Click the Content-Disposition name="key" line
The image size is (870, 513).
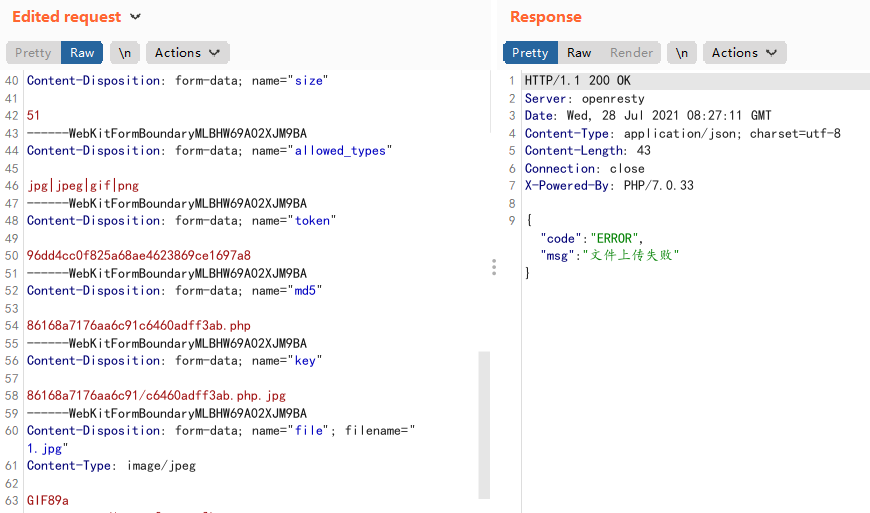[x=174, y=360]
